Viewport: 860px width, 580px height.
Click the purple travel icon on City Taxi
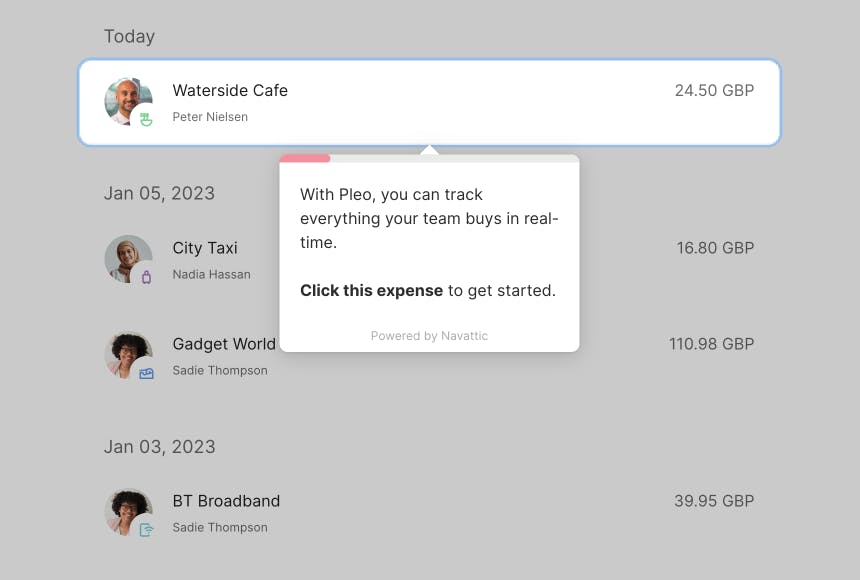pyautogui.click(x=147, y=277)
